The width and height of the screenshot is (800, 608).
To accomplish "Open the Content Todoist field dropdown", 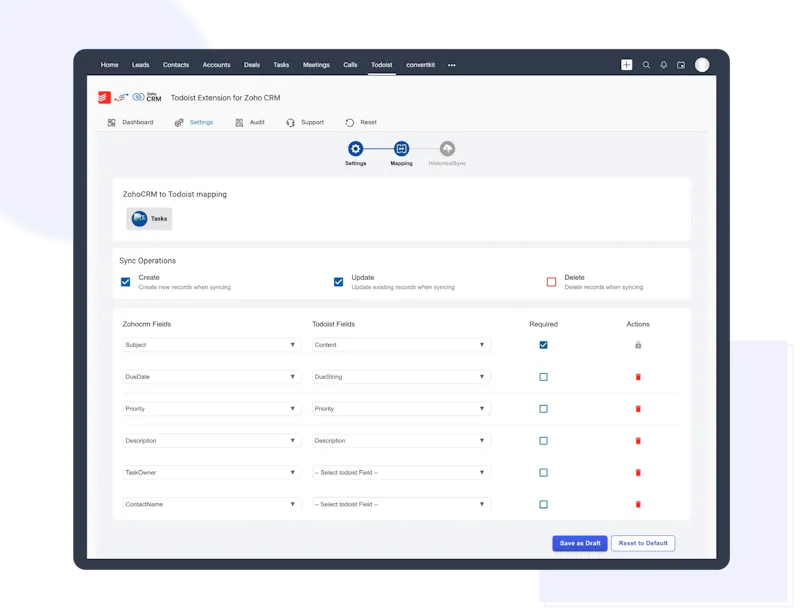I will click(x=401, y=345).
